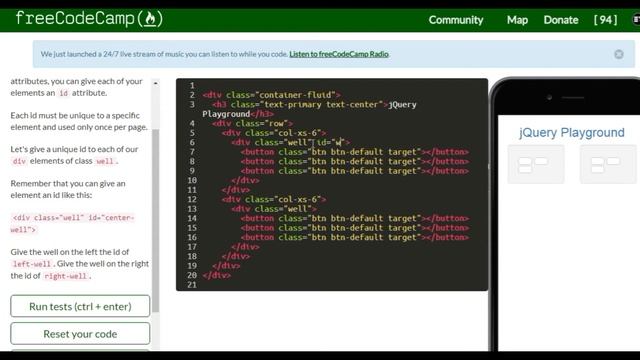Click the well div on line 13

pyautogui.click(x=274, y=209)
